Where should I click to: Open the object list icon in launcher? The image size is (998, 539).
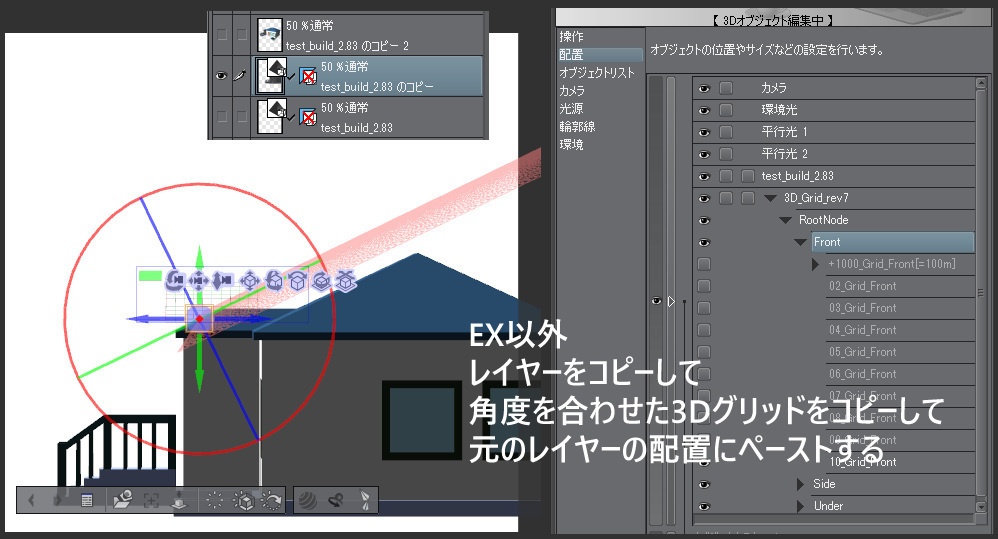click(x=87, y=501)
